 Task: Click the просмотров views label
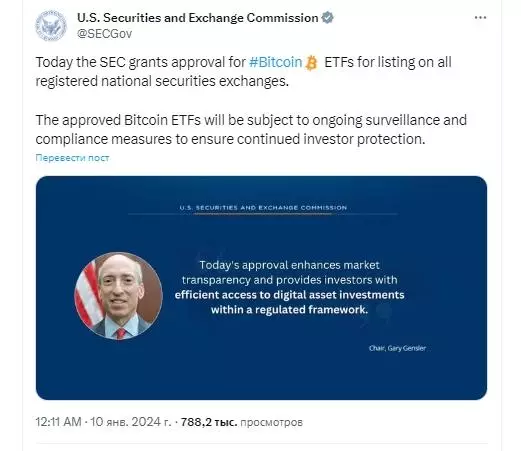click(x=271, y=422)
